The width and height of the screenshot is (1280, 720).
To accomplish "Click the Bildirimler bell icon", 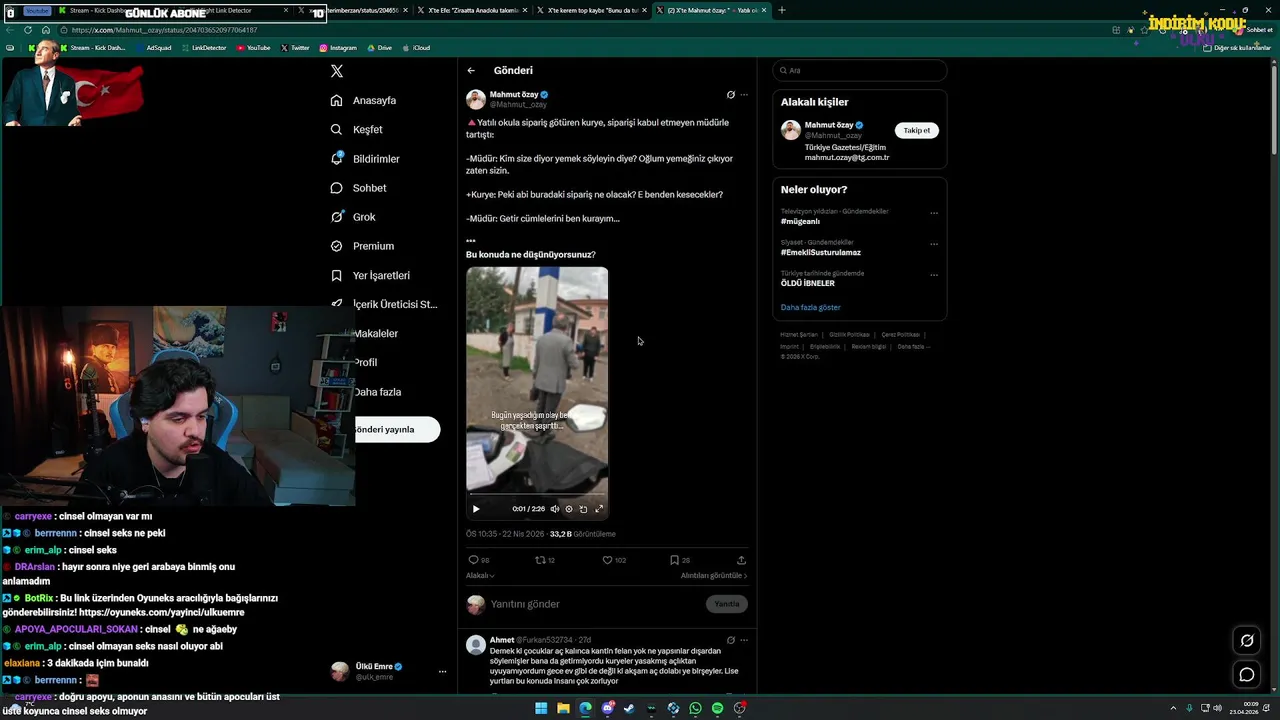I will [337, 159].
